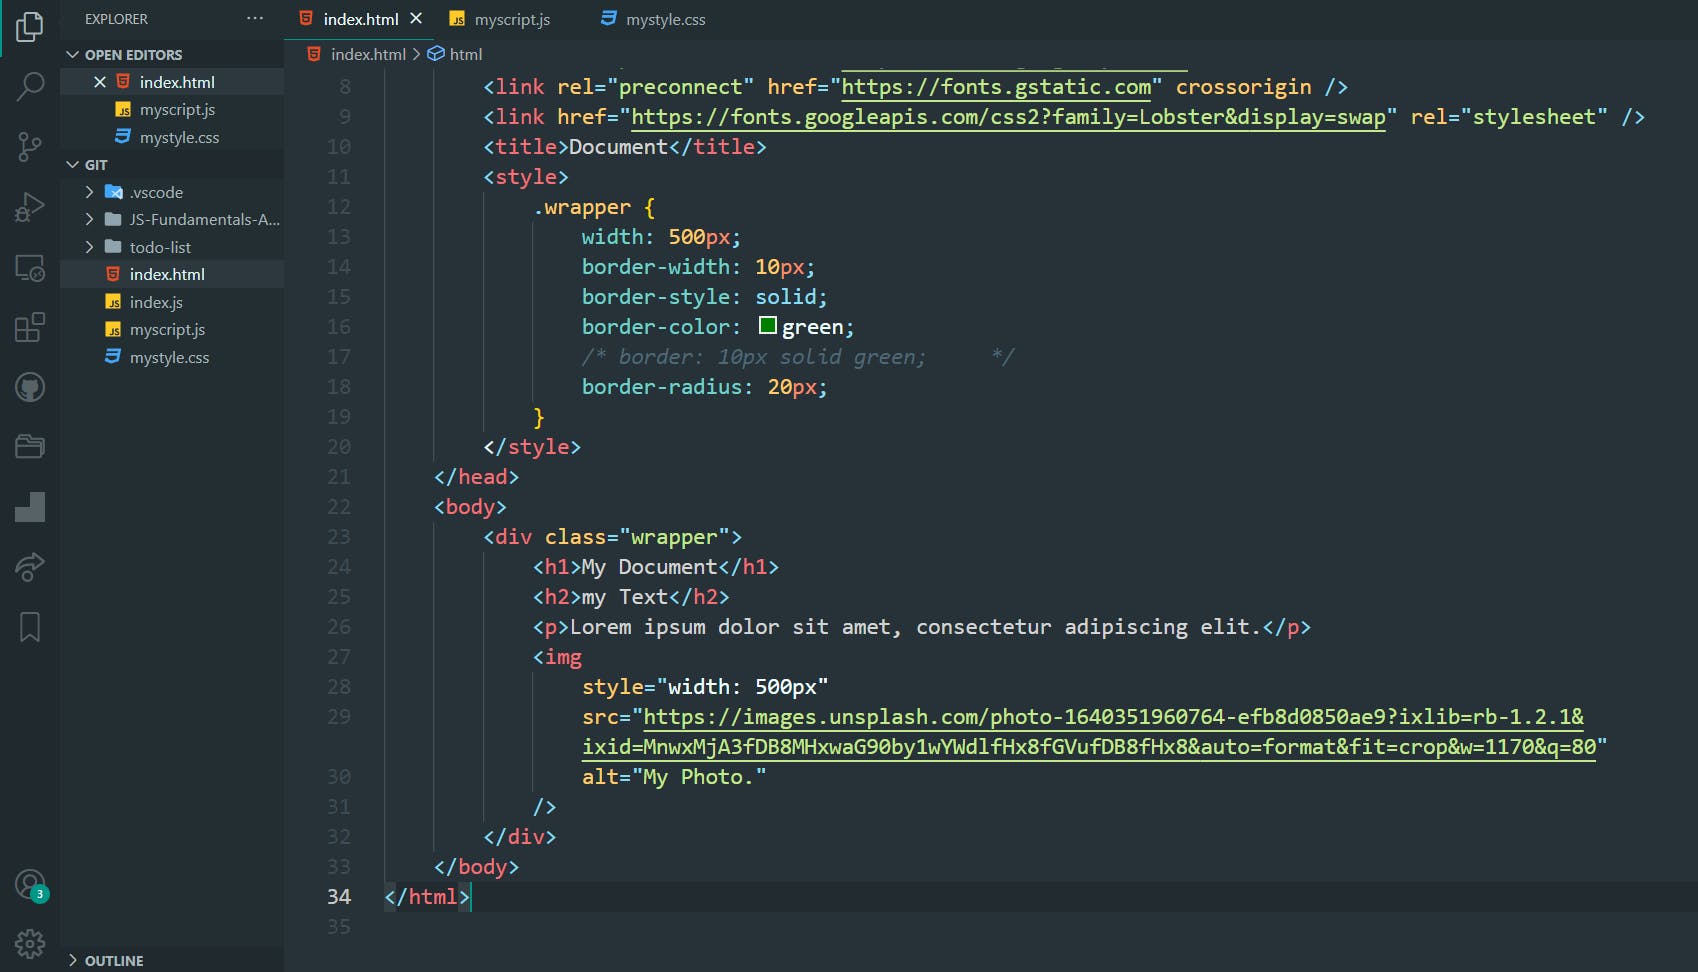
Task: Open index.js in file tree
Action: click(156, 302)
